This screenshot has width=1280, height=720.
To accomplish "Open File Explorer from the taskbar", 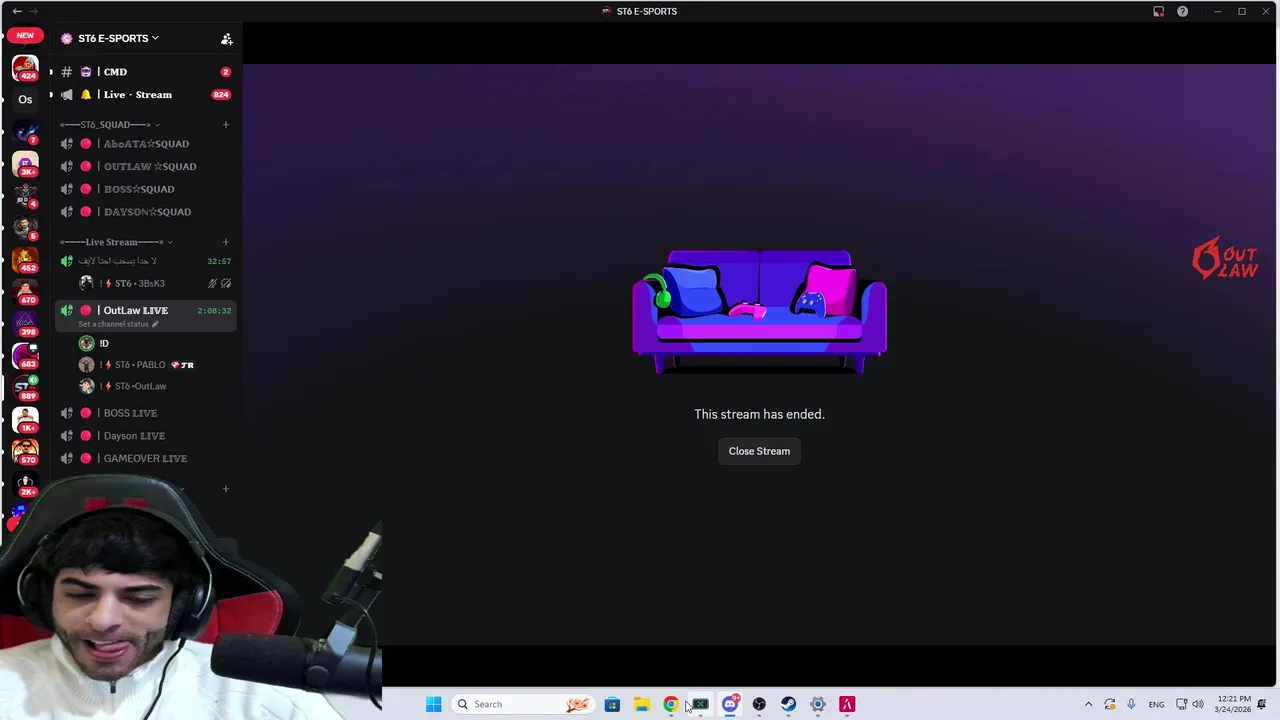I will coord(641,704).
